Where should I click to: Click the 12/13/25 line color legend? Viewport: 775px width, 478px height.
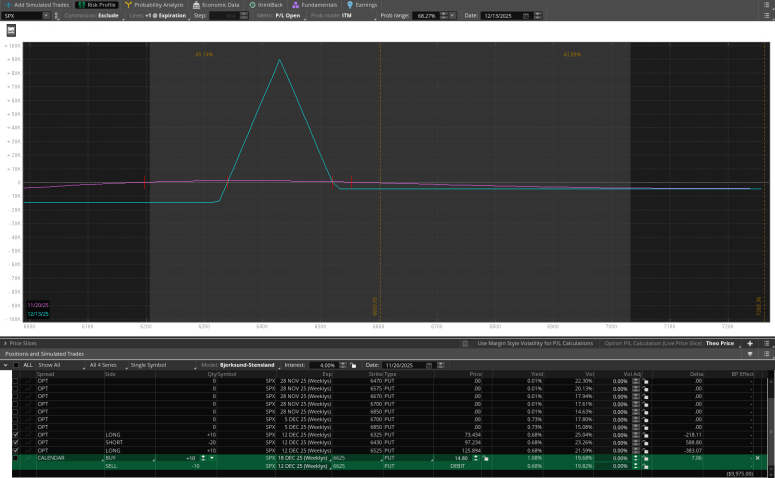pyautogui.click(x=39, y=313)
